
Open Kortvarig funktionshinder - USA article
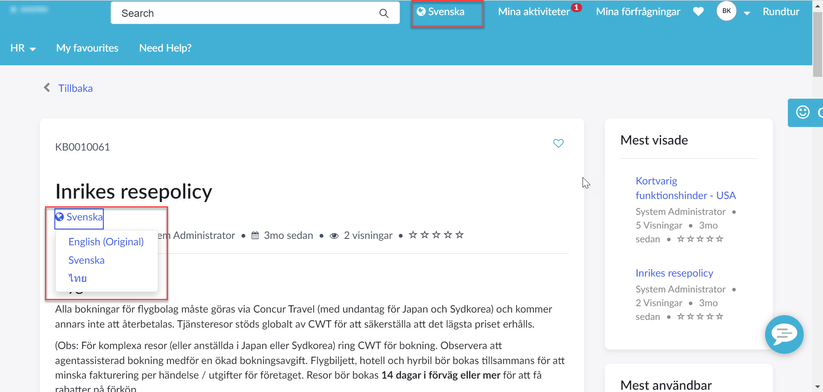click(685, 188)
